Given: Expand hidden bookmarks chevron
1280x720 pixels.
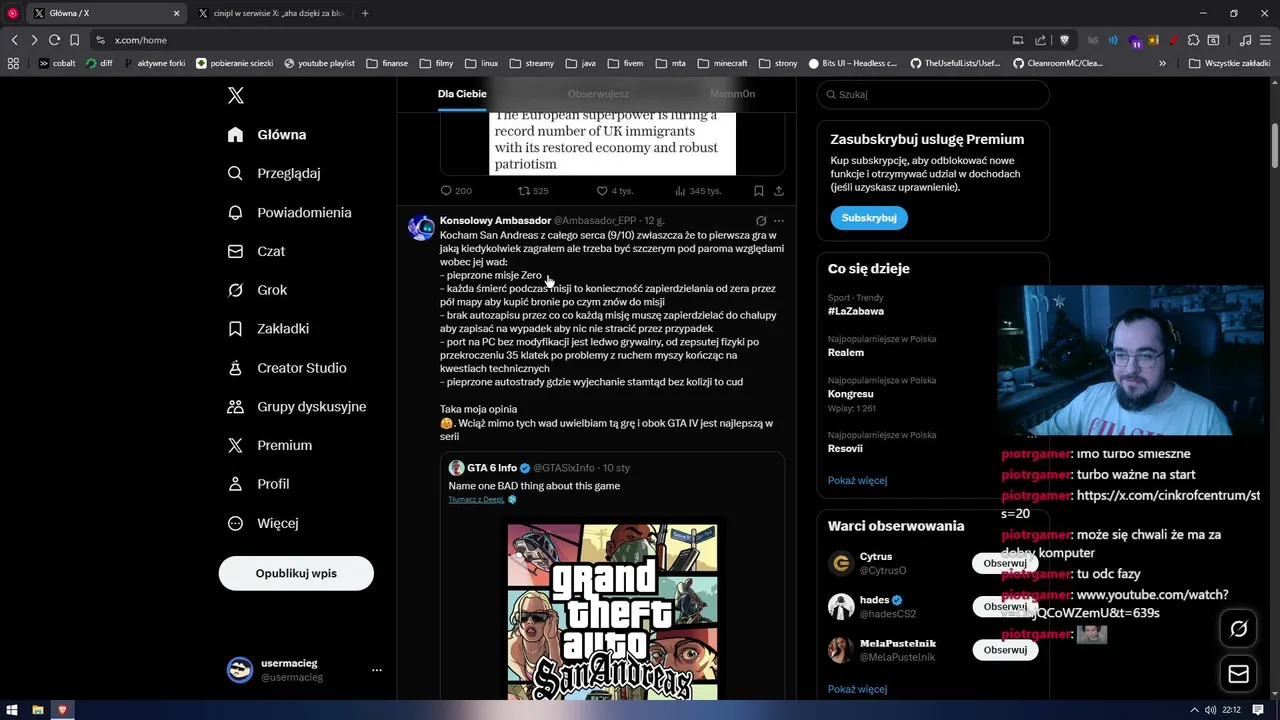Looking at the screenshot, I should [x=1162, y=63].
